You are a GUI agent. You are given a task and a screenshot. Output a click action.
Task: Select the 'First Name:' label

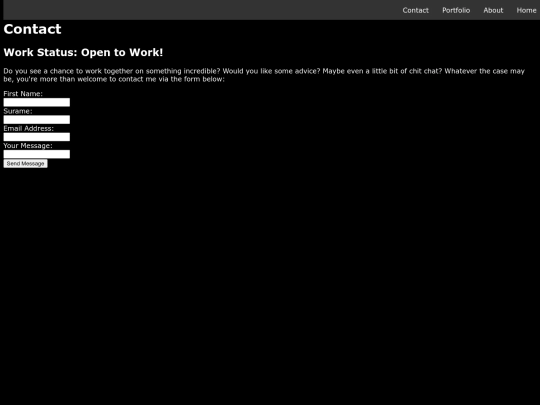pos(23,94)
